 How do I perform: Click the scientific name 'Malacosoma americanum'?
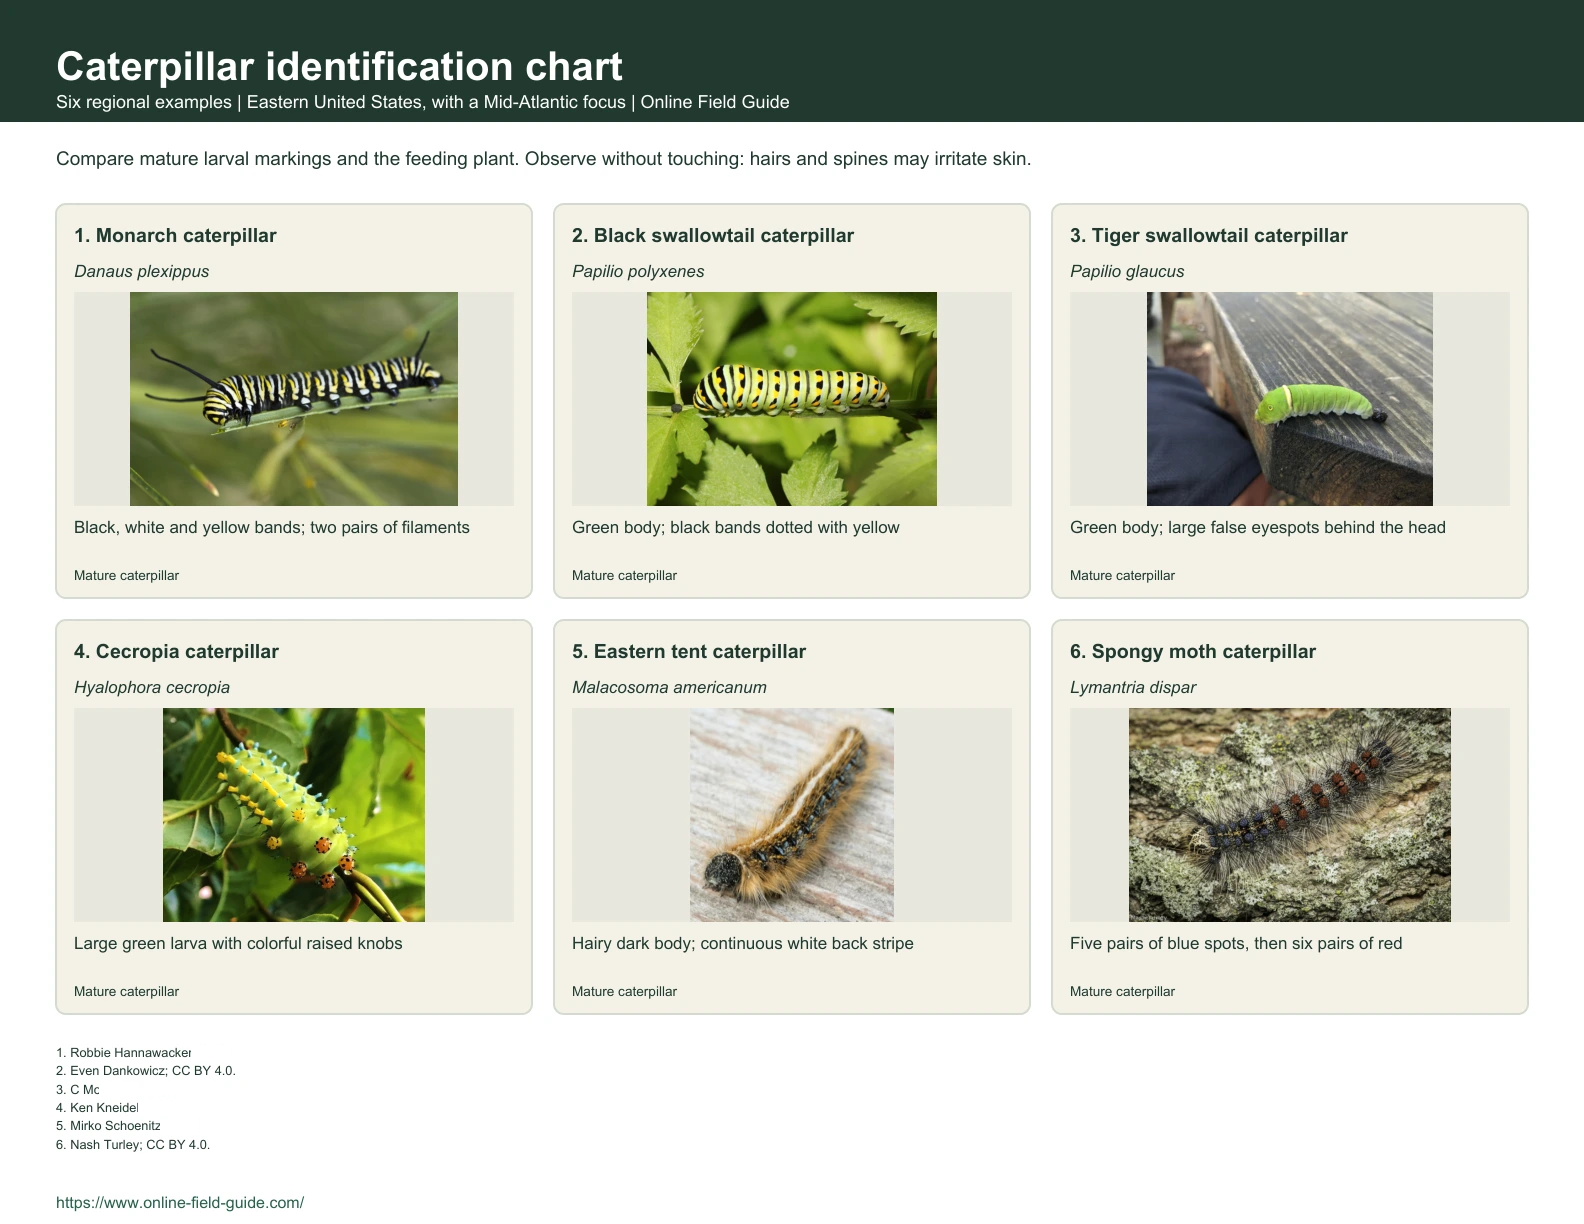(x=669, y=687)
